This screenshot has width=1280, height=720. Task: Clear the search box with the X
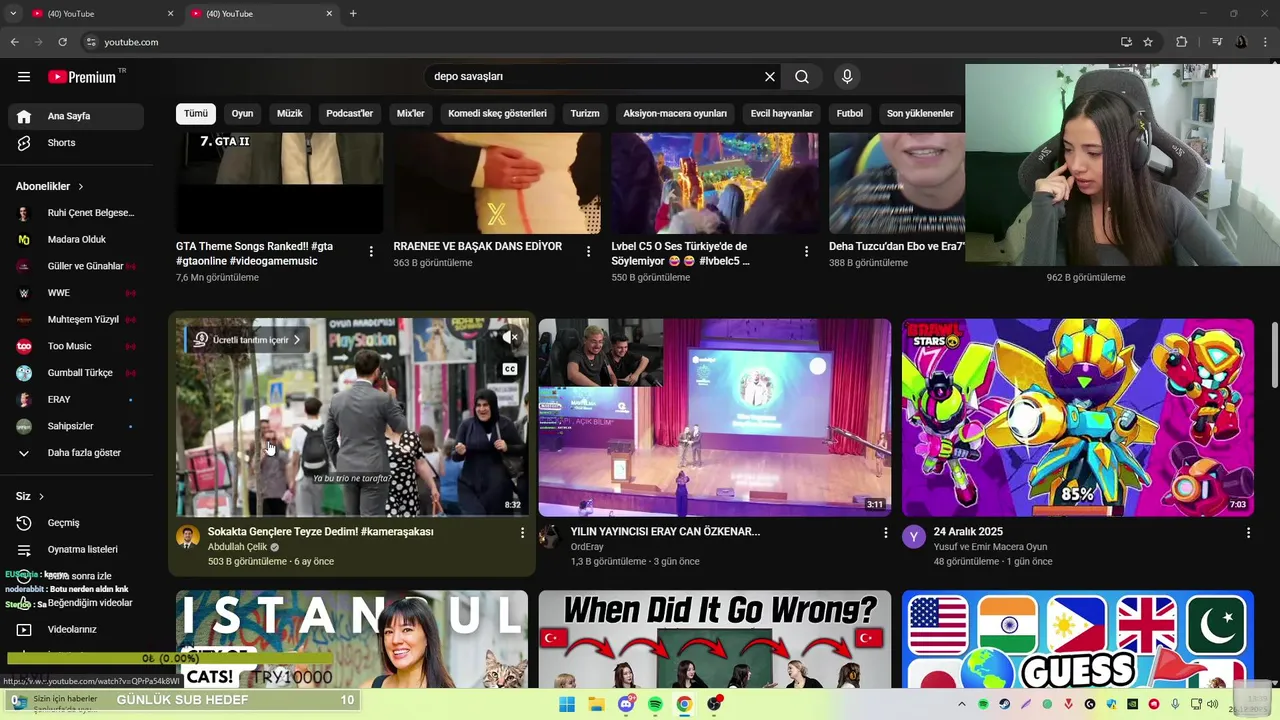(770, 77)
